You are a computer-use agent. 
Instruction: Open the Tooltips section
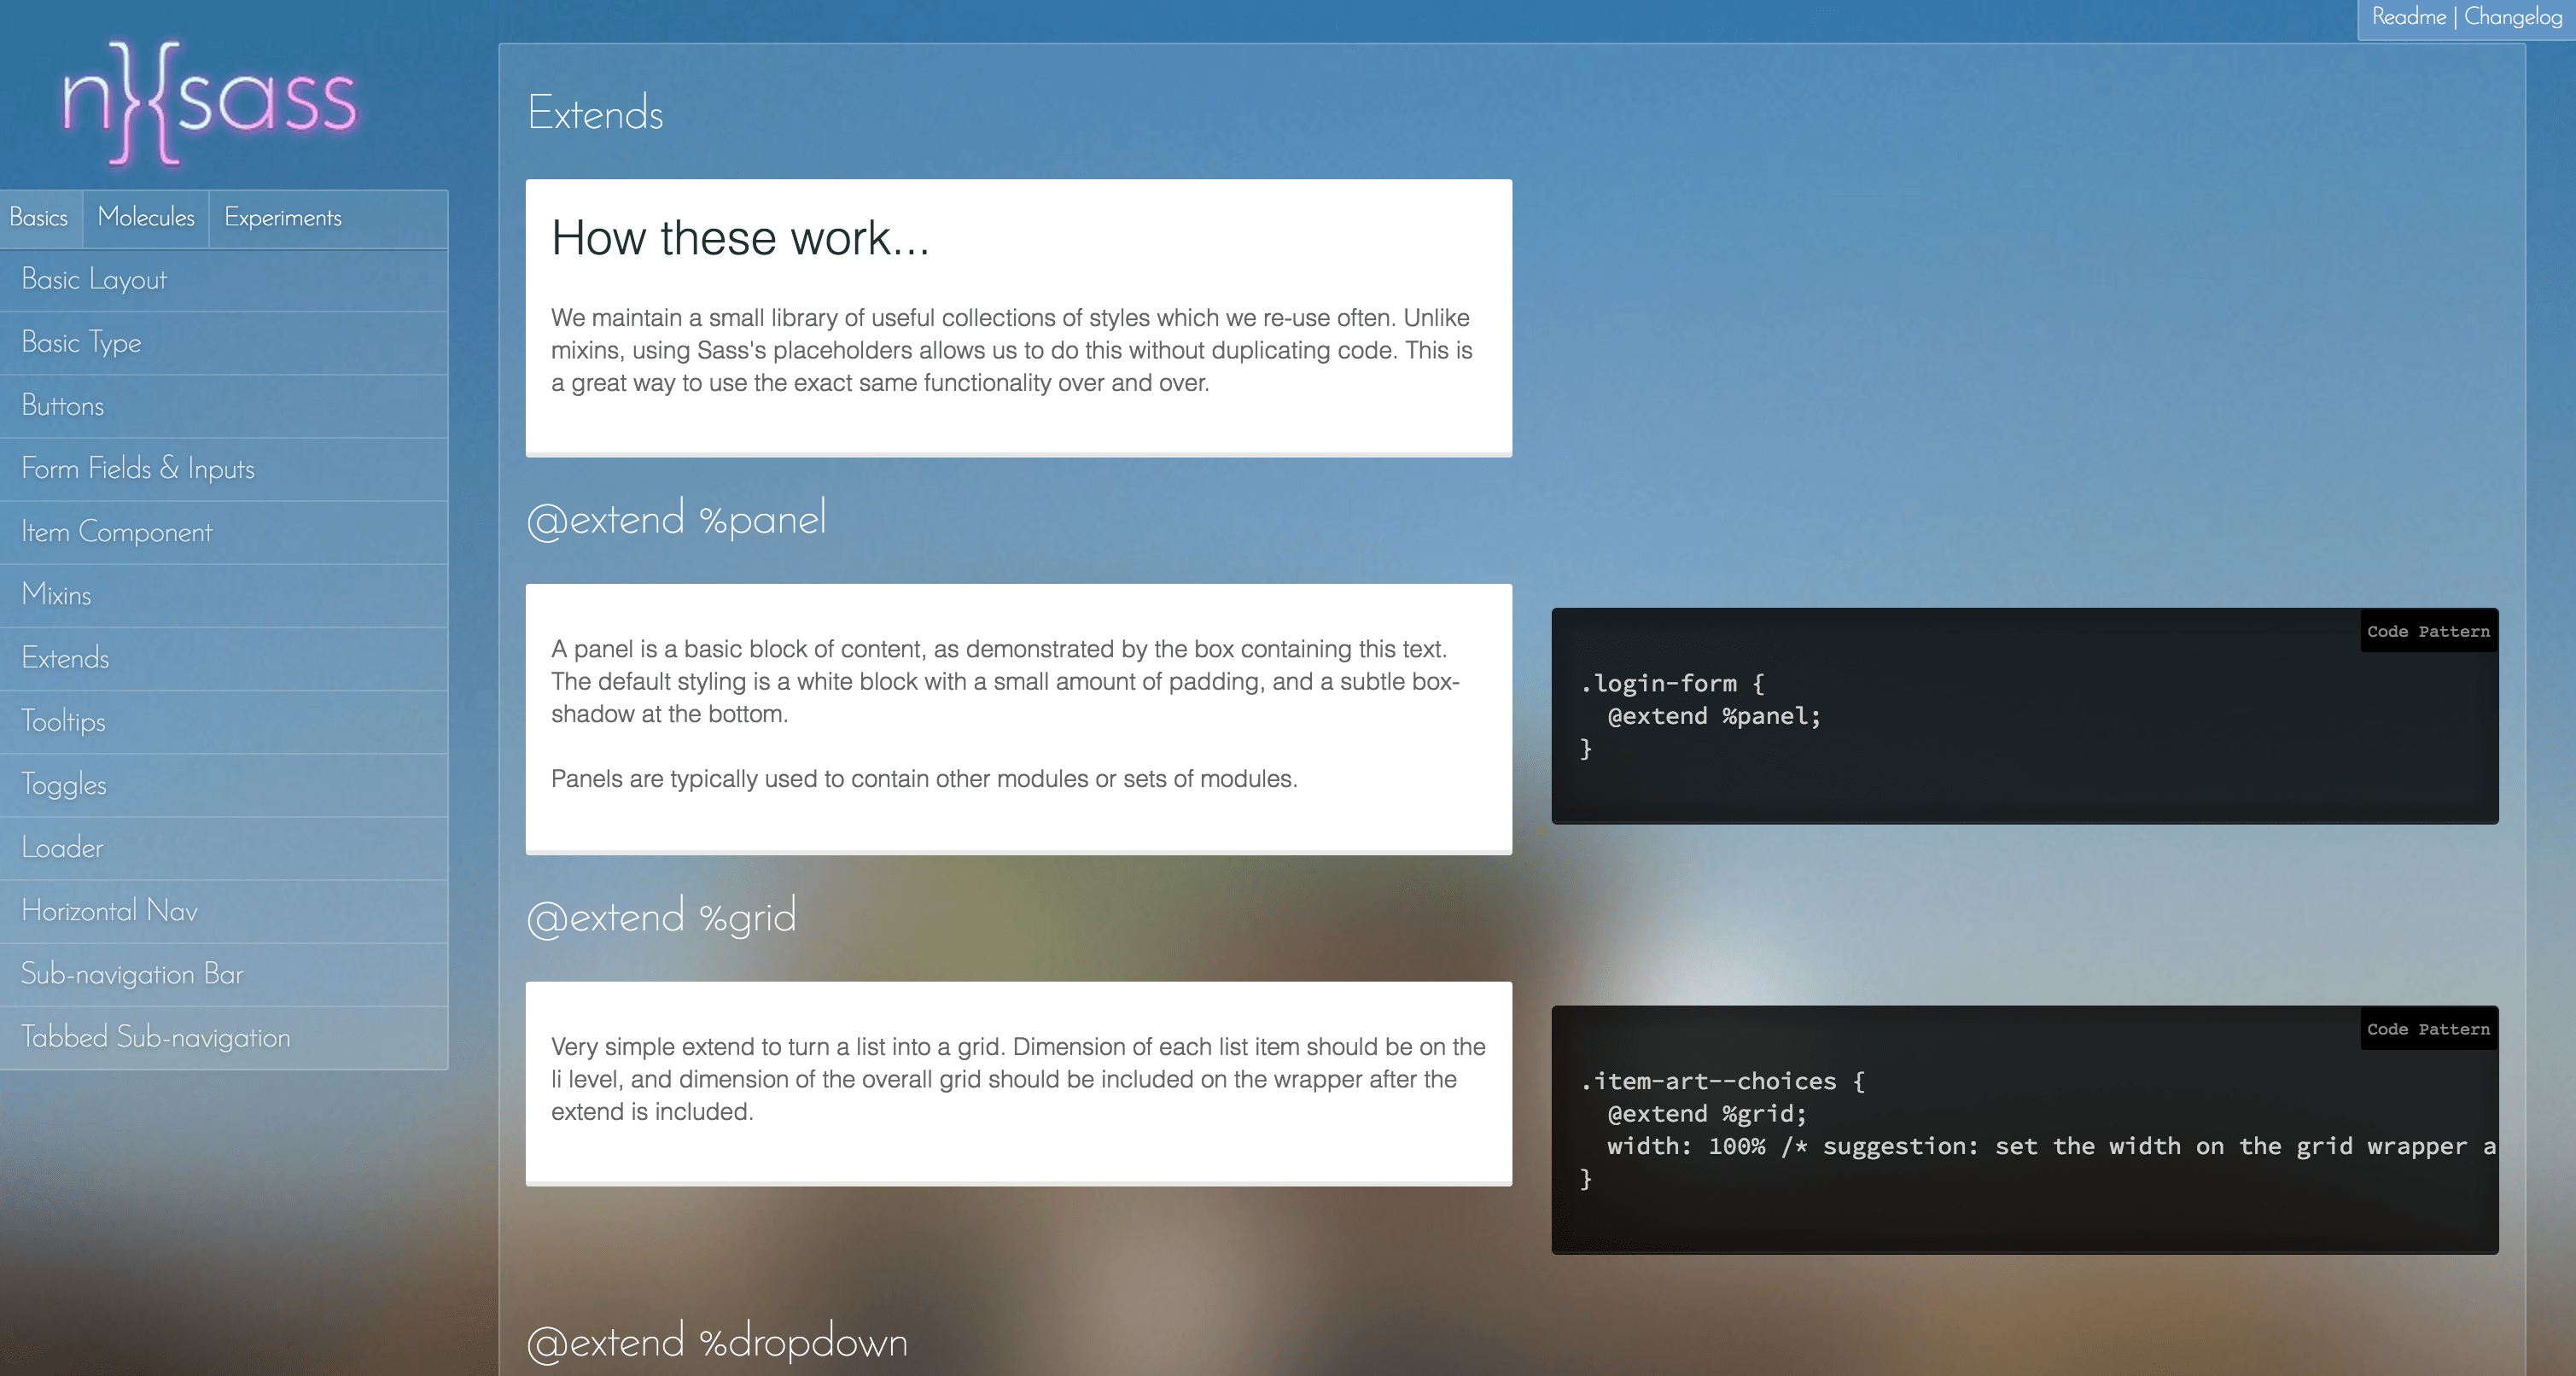point(224,721)
